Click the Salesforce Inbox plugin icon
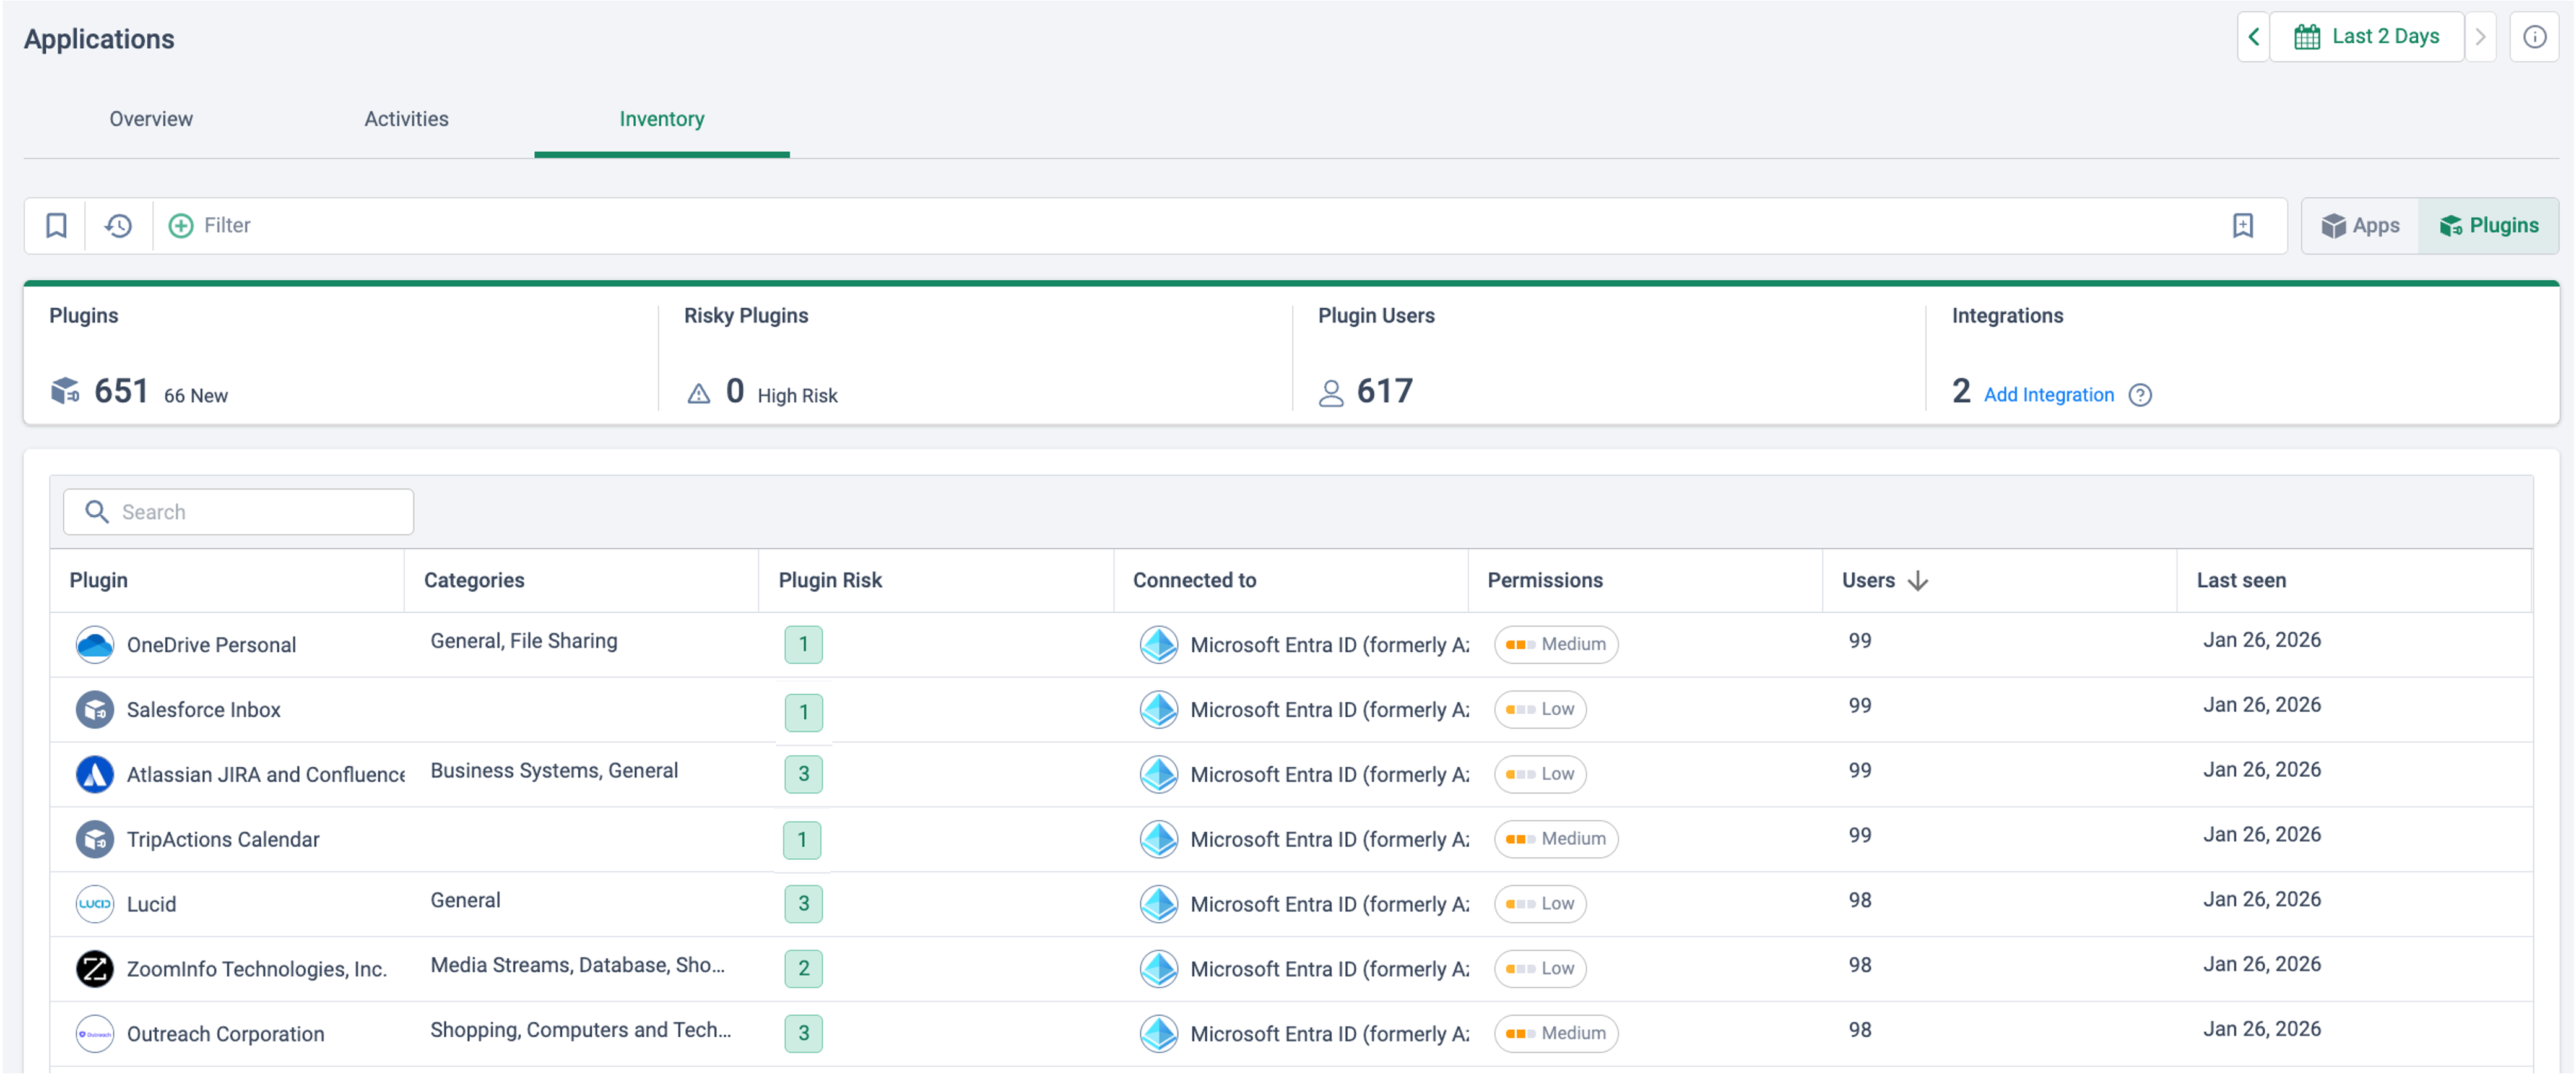 tap(95, 710)
